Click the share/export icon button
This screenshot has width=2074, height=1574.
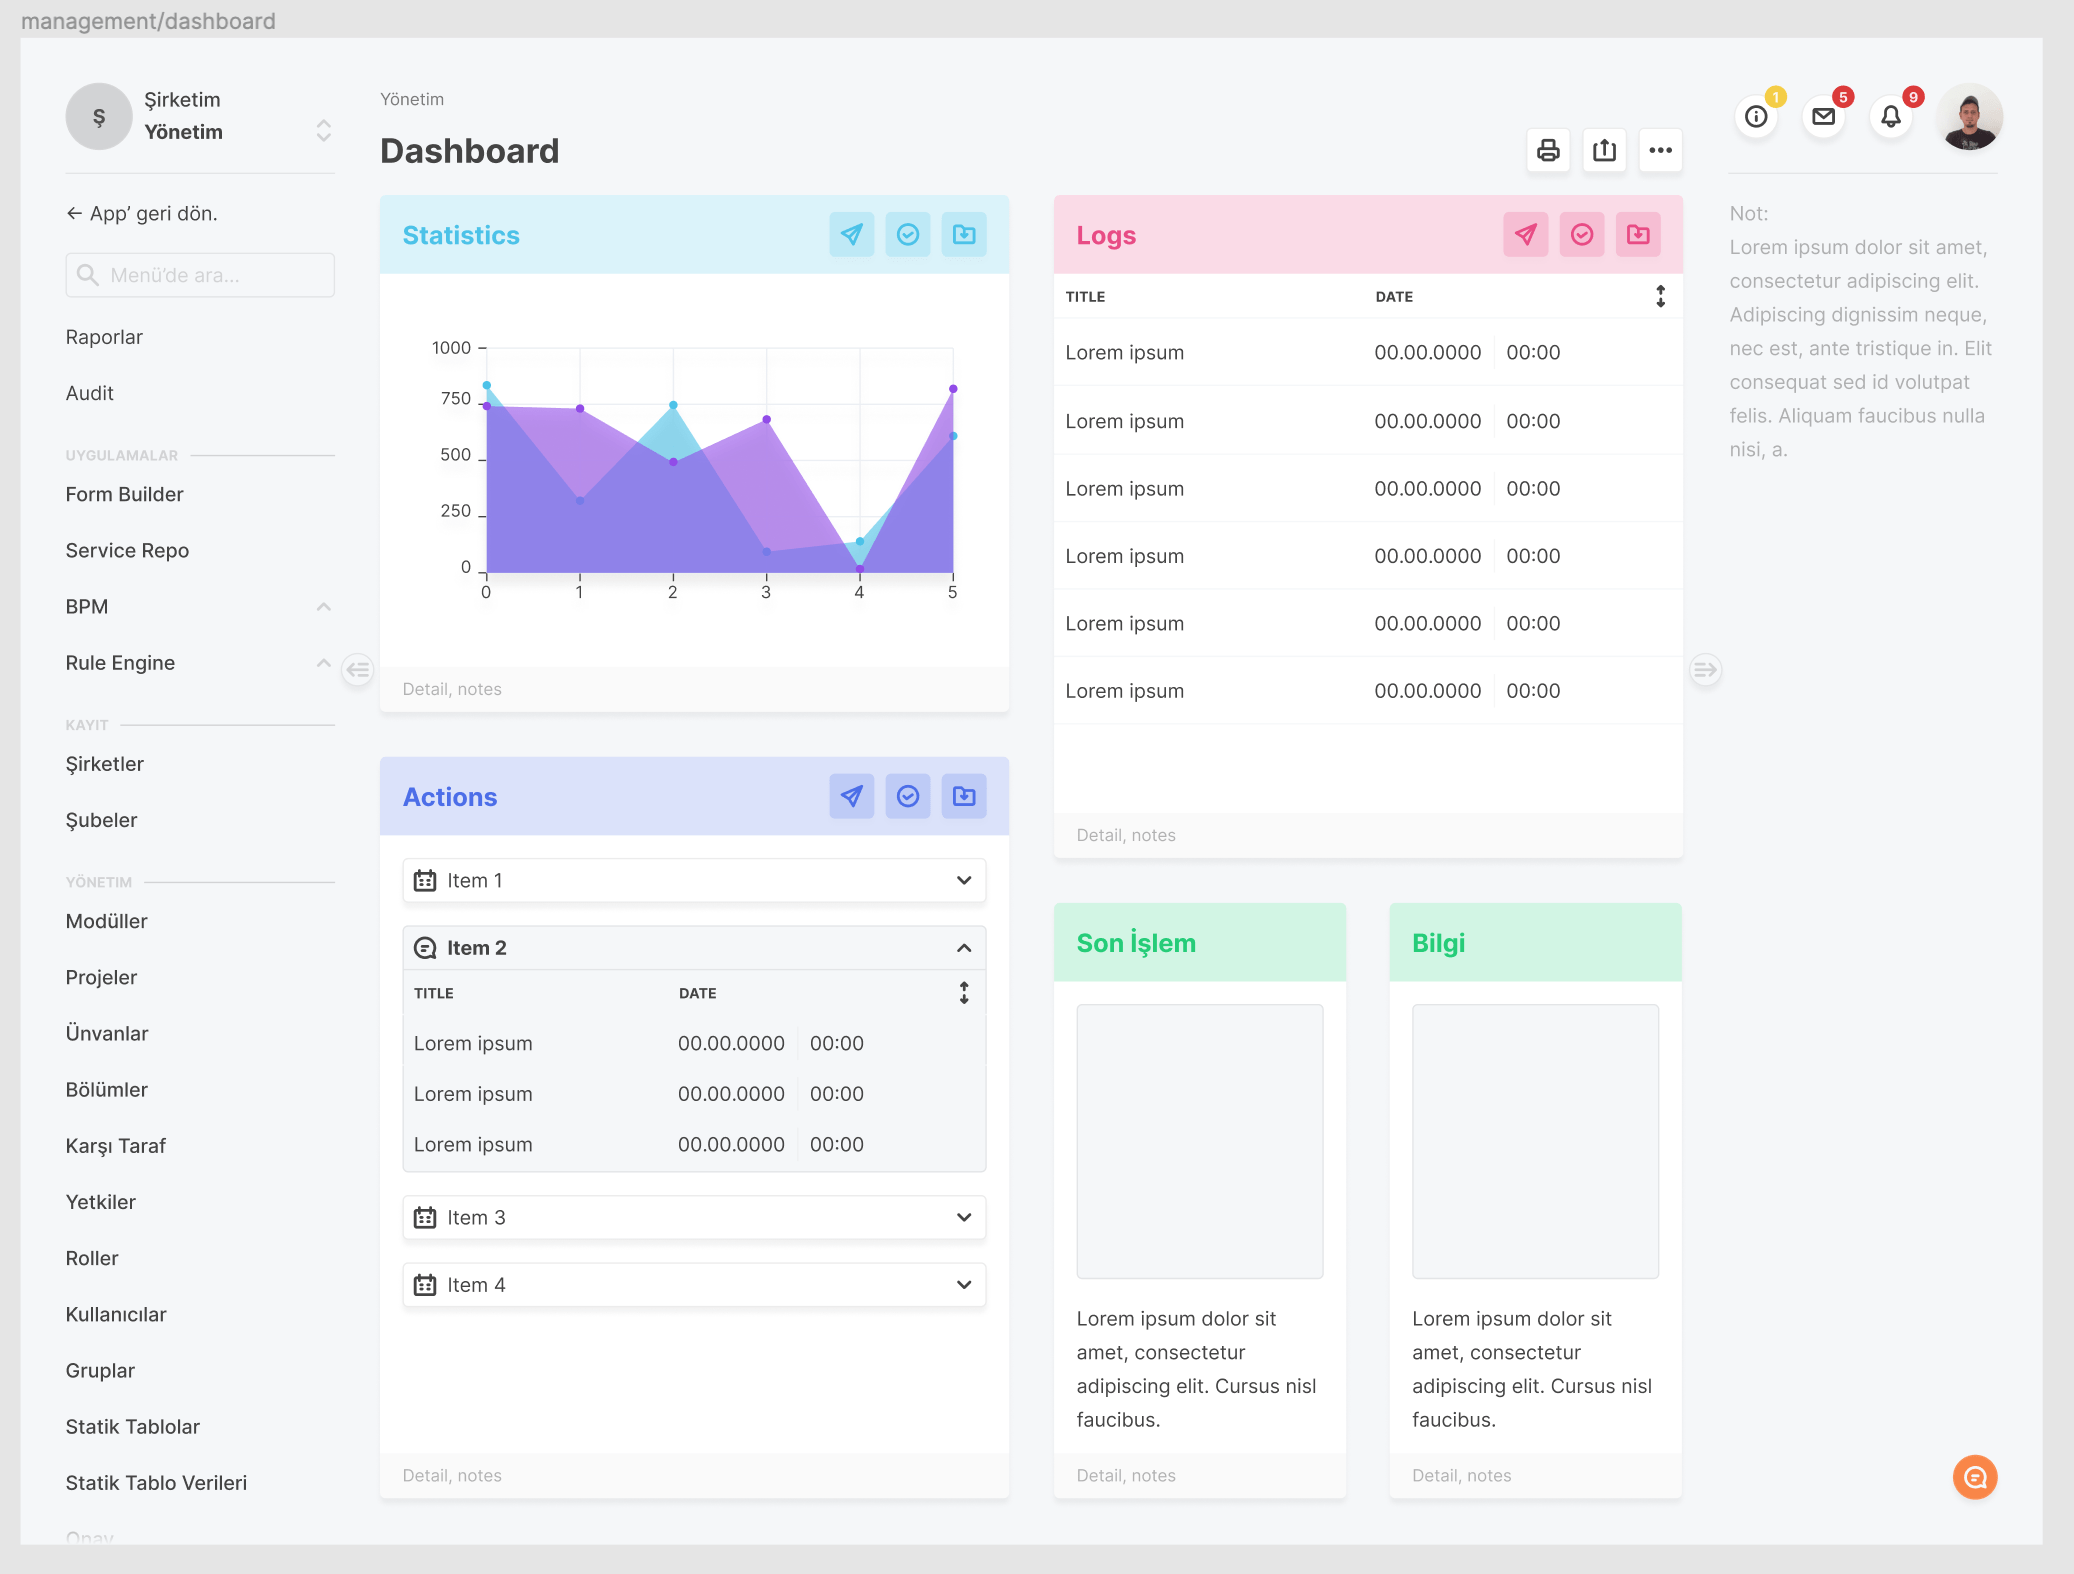[x=1604, y=150]
